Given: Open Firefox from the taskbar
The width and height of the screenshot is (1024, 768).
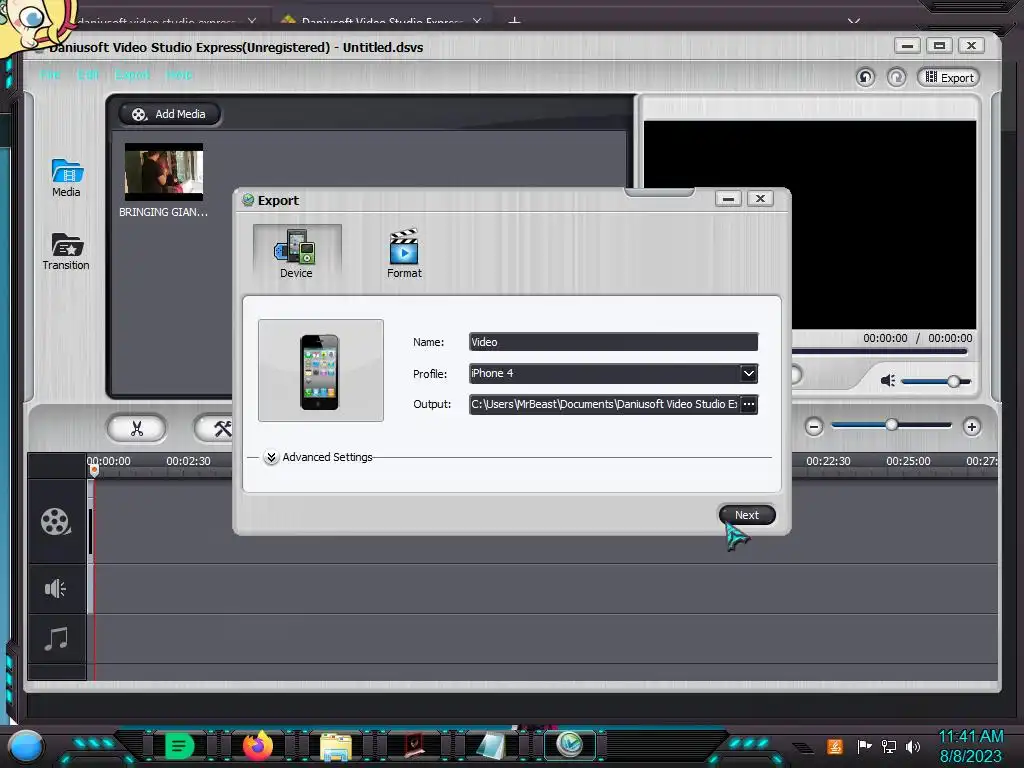Looking at the screenshot, I should pos(257,745).
